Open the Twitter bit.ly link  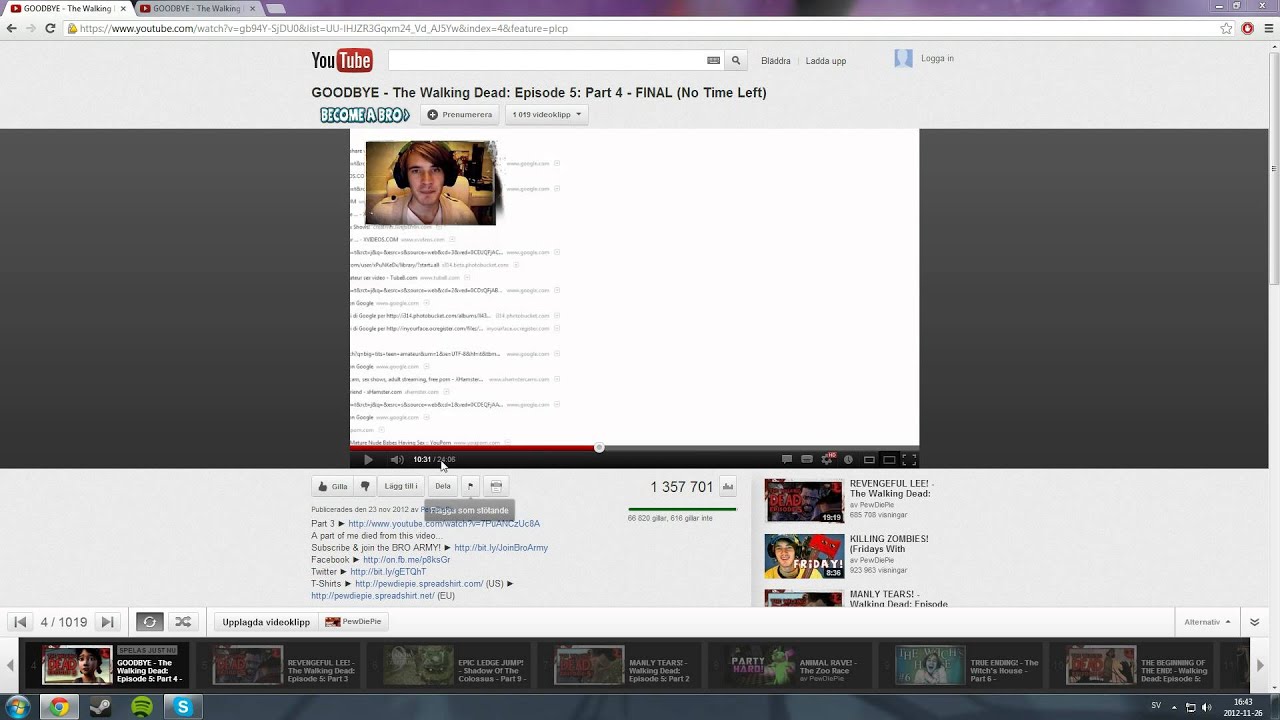click(x=388, y=572)
